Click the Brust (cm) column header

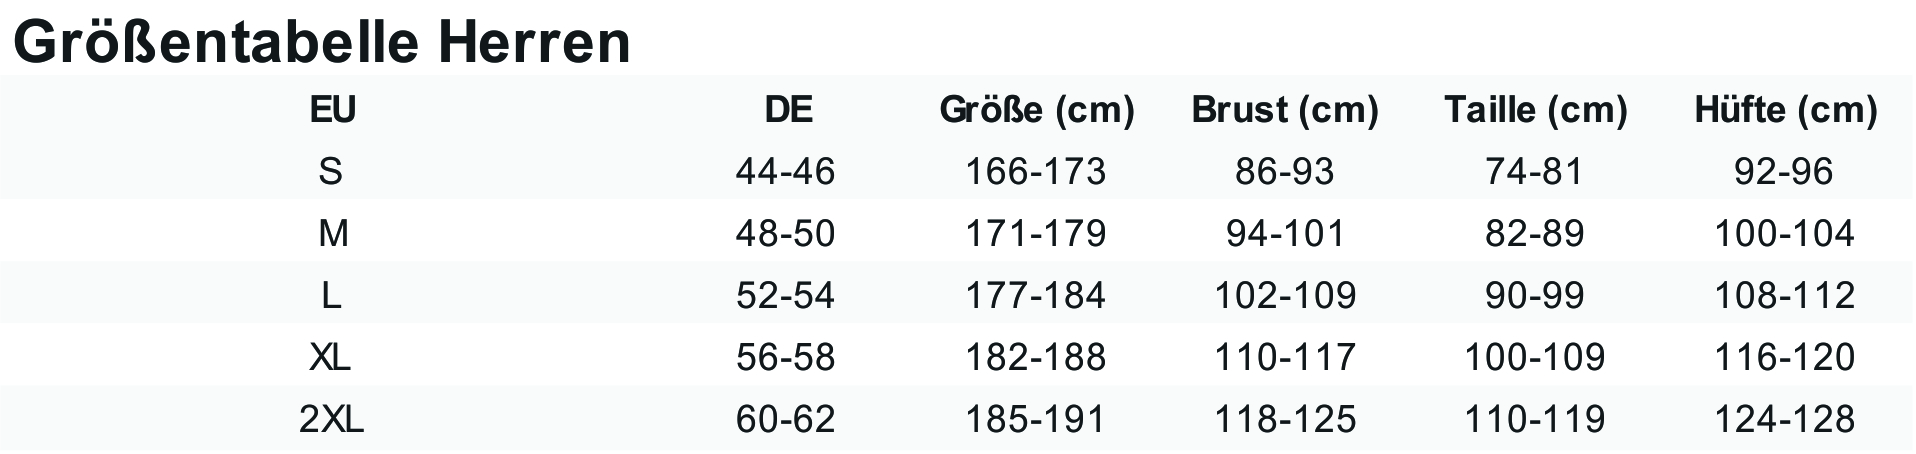pos(1285,110)
